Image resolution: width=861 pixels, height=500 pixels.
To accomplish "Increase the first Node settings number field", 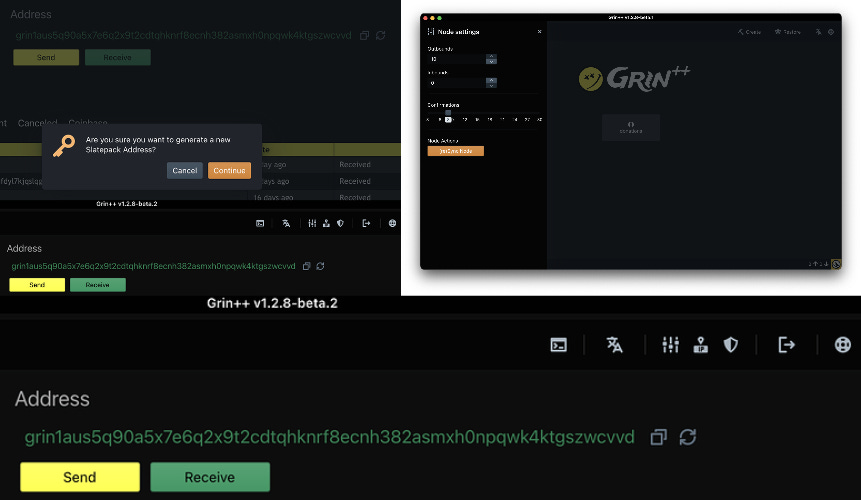I will tap(491, 57).
